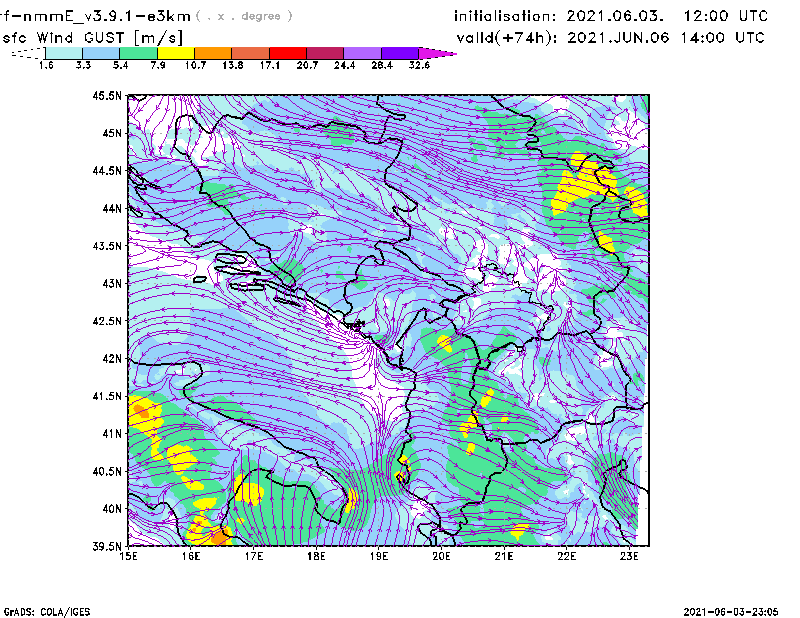The image size is (800, 618).
Task: Click the 45.5N latitude label
Action: coord(107,95)
